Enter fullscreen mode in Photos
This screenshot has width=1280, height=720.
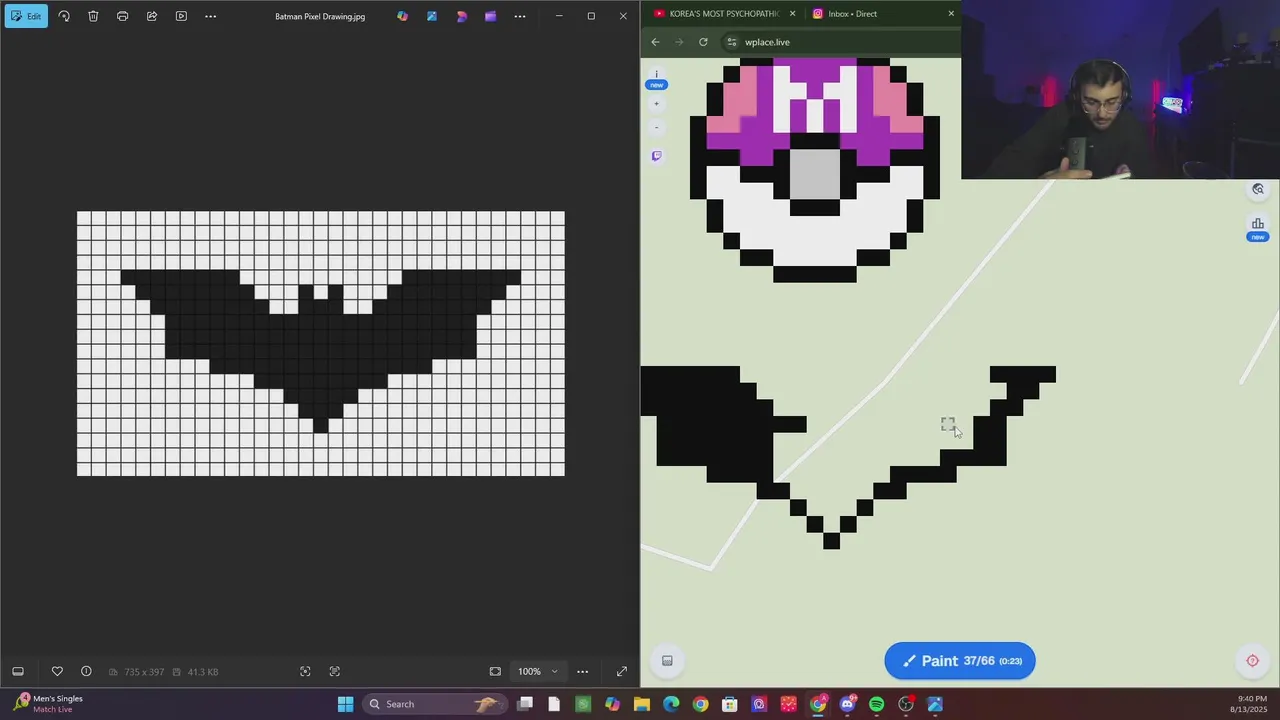pos(621,671)
